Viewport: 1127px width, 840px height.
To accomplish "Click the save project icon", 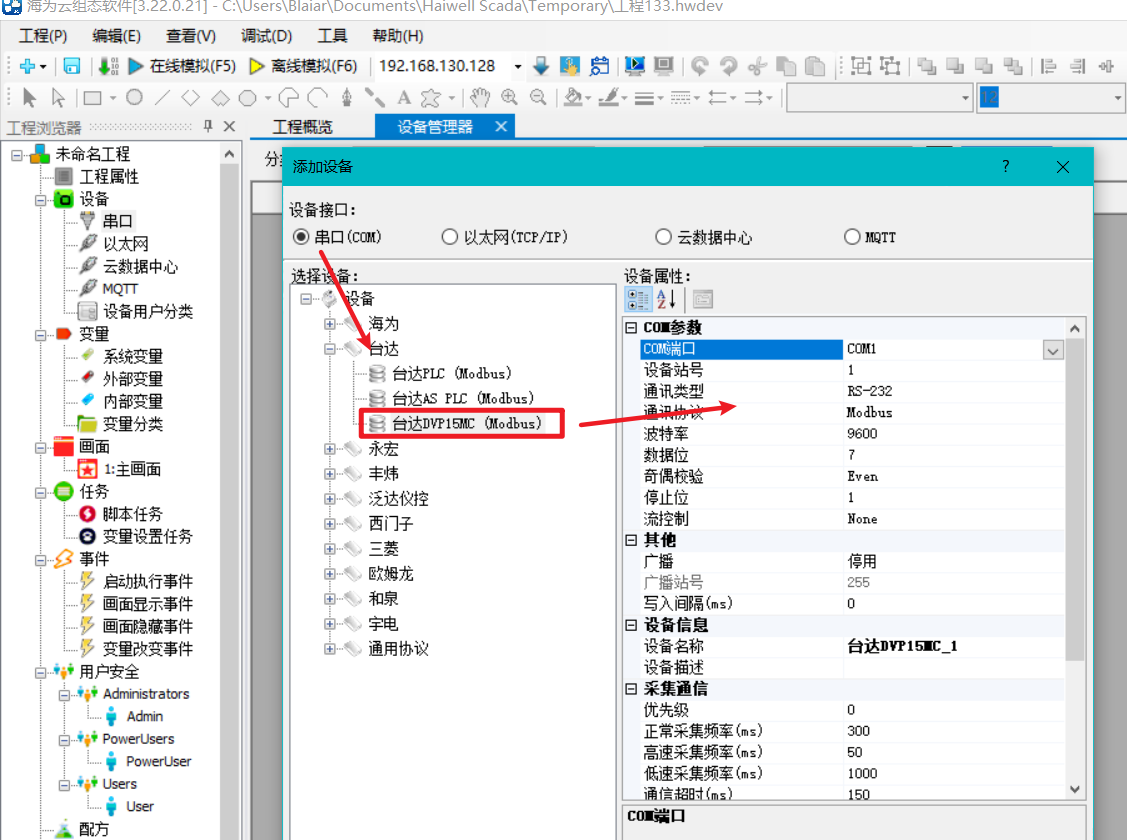I will coord(72,66).
